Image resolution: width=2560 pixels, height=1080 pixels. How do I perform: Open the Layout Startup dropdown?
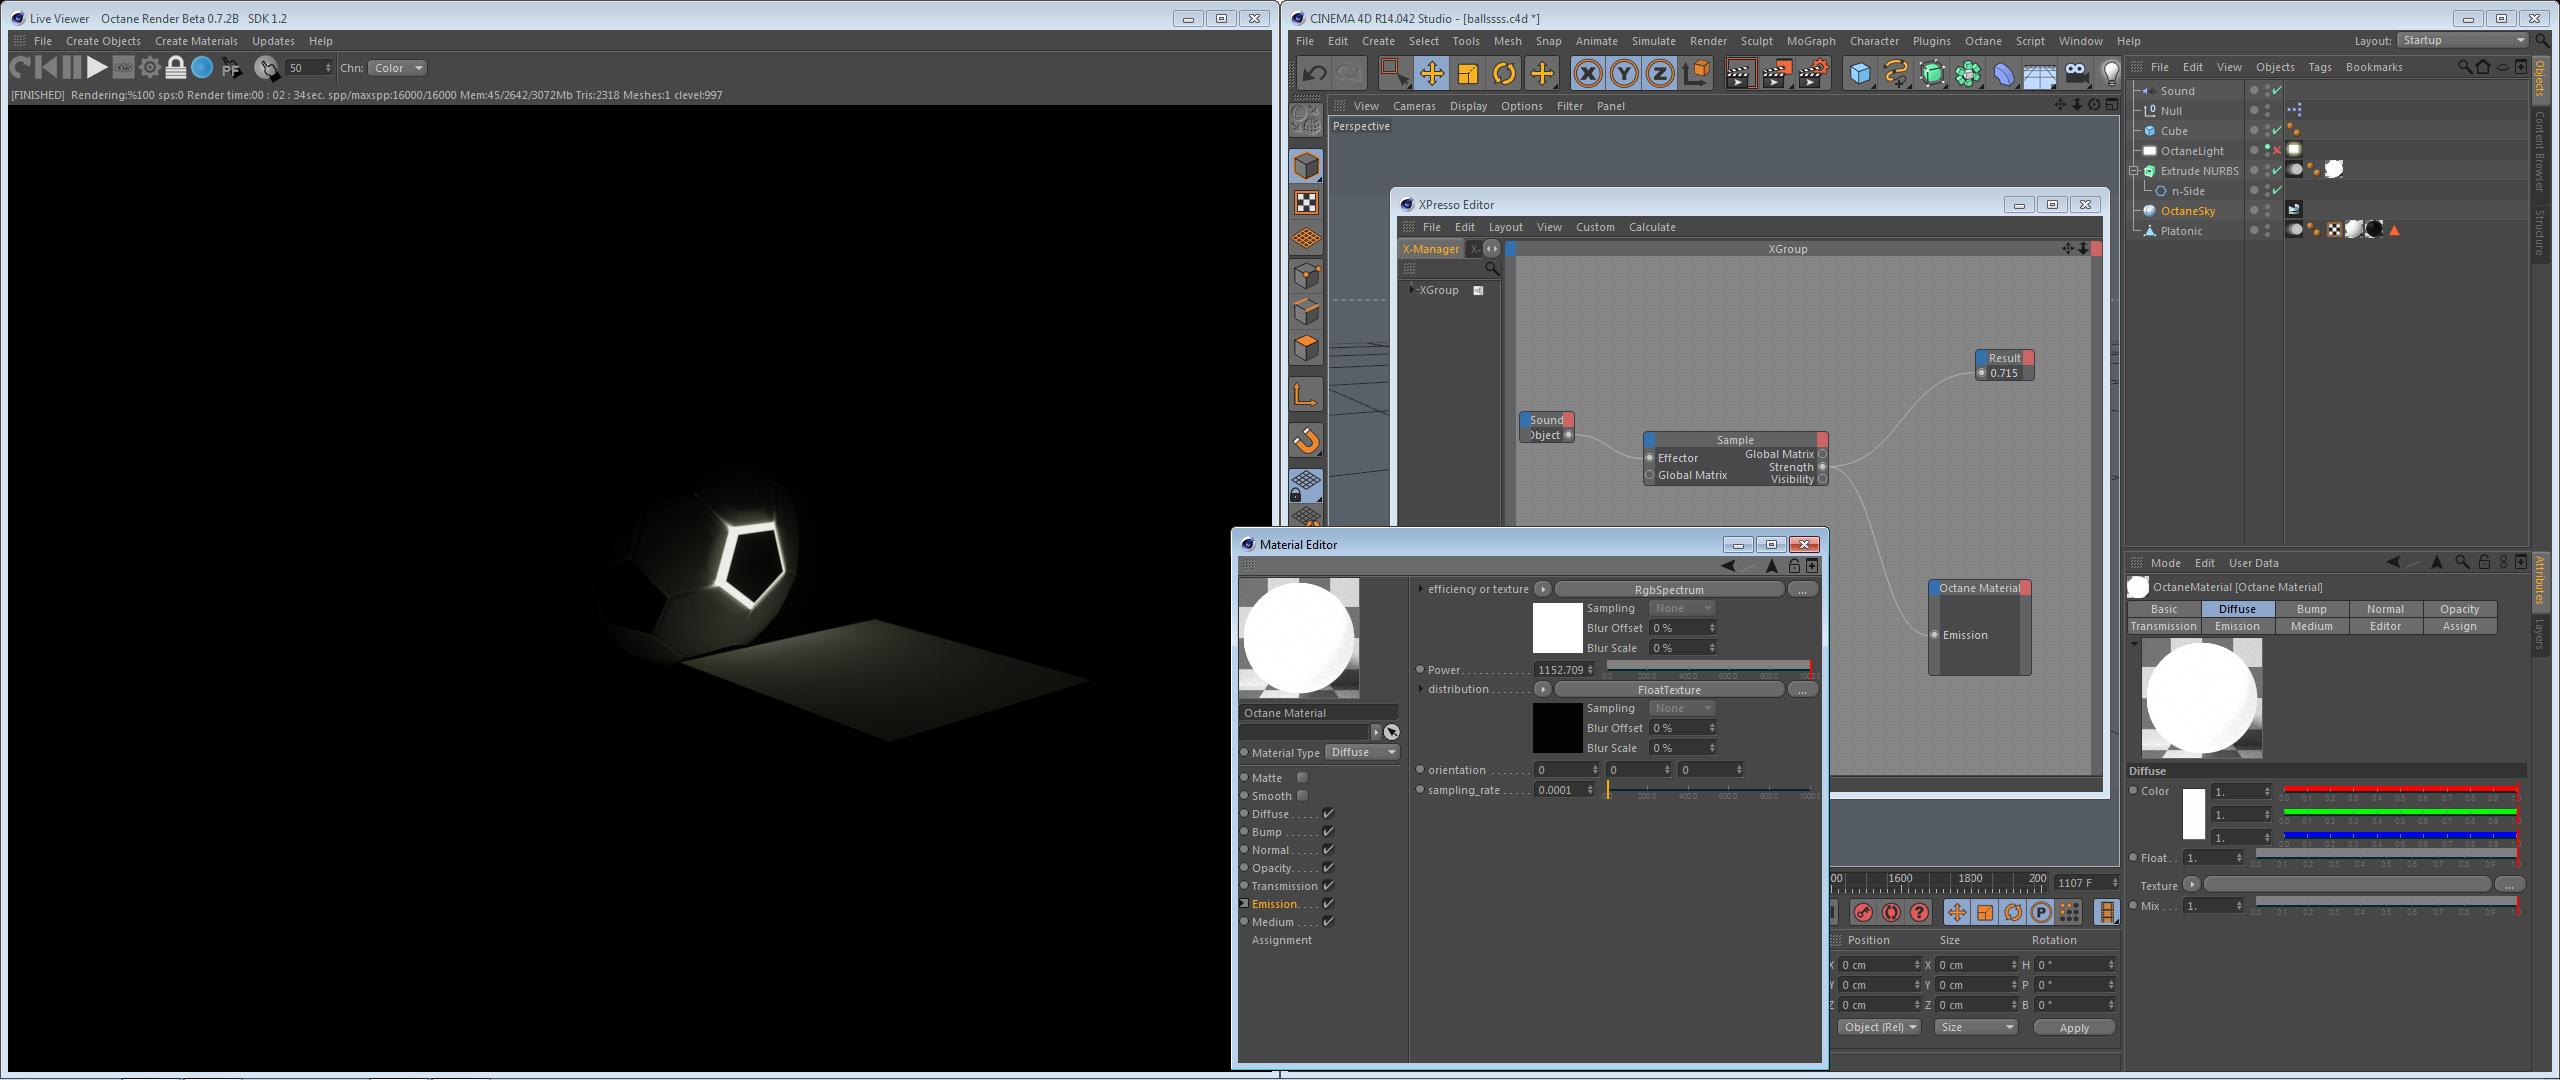2462,41
